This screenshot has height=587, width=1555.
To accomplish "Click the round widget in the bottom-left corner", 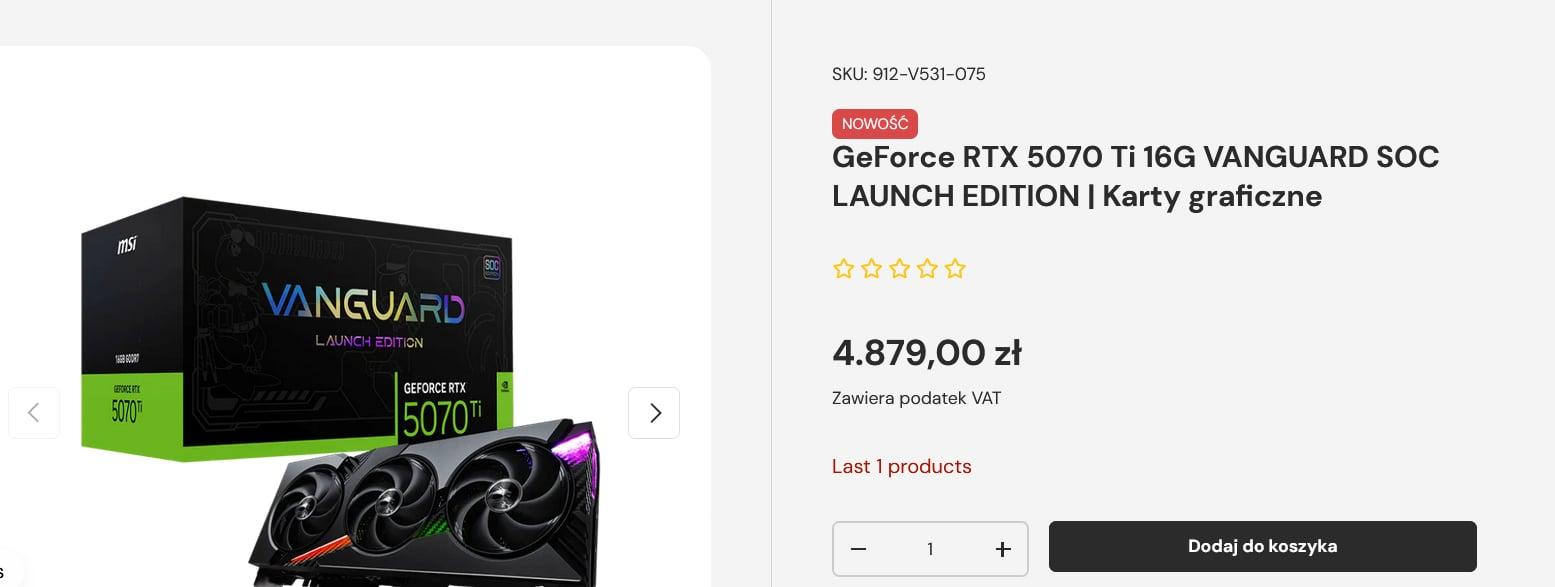I will 6,572.
